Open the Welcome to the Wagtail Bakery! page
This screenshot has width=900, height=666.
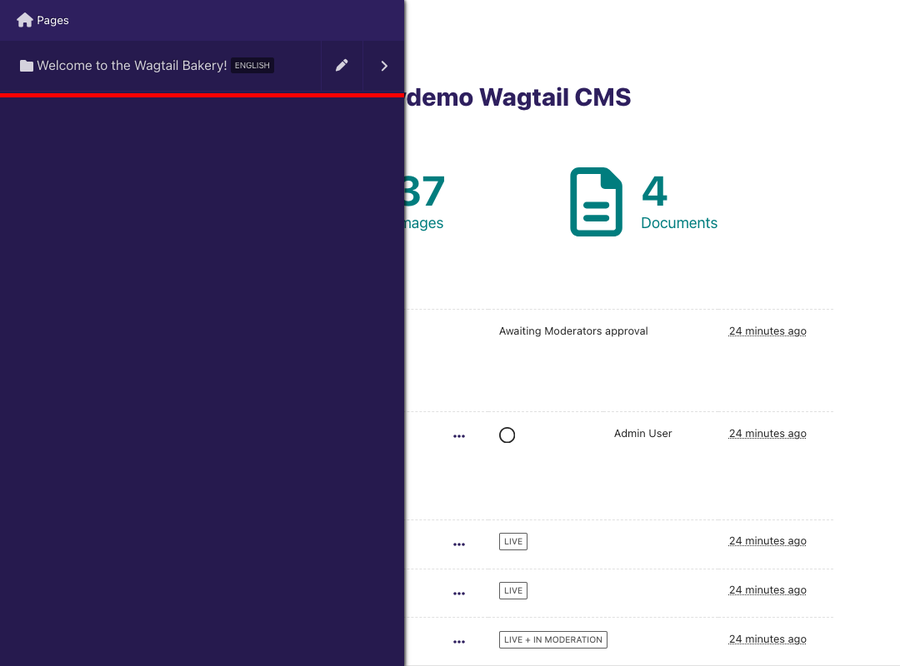coord(131,66)
